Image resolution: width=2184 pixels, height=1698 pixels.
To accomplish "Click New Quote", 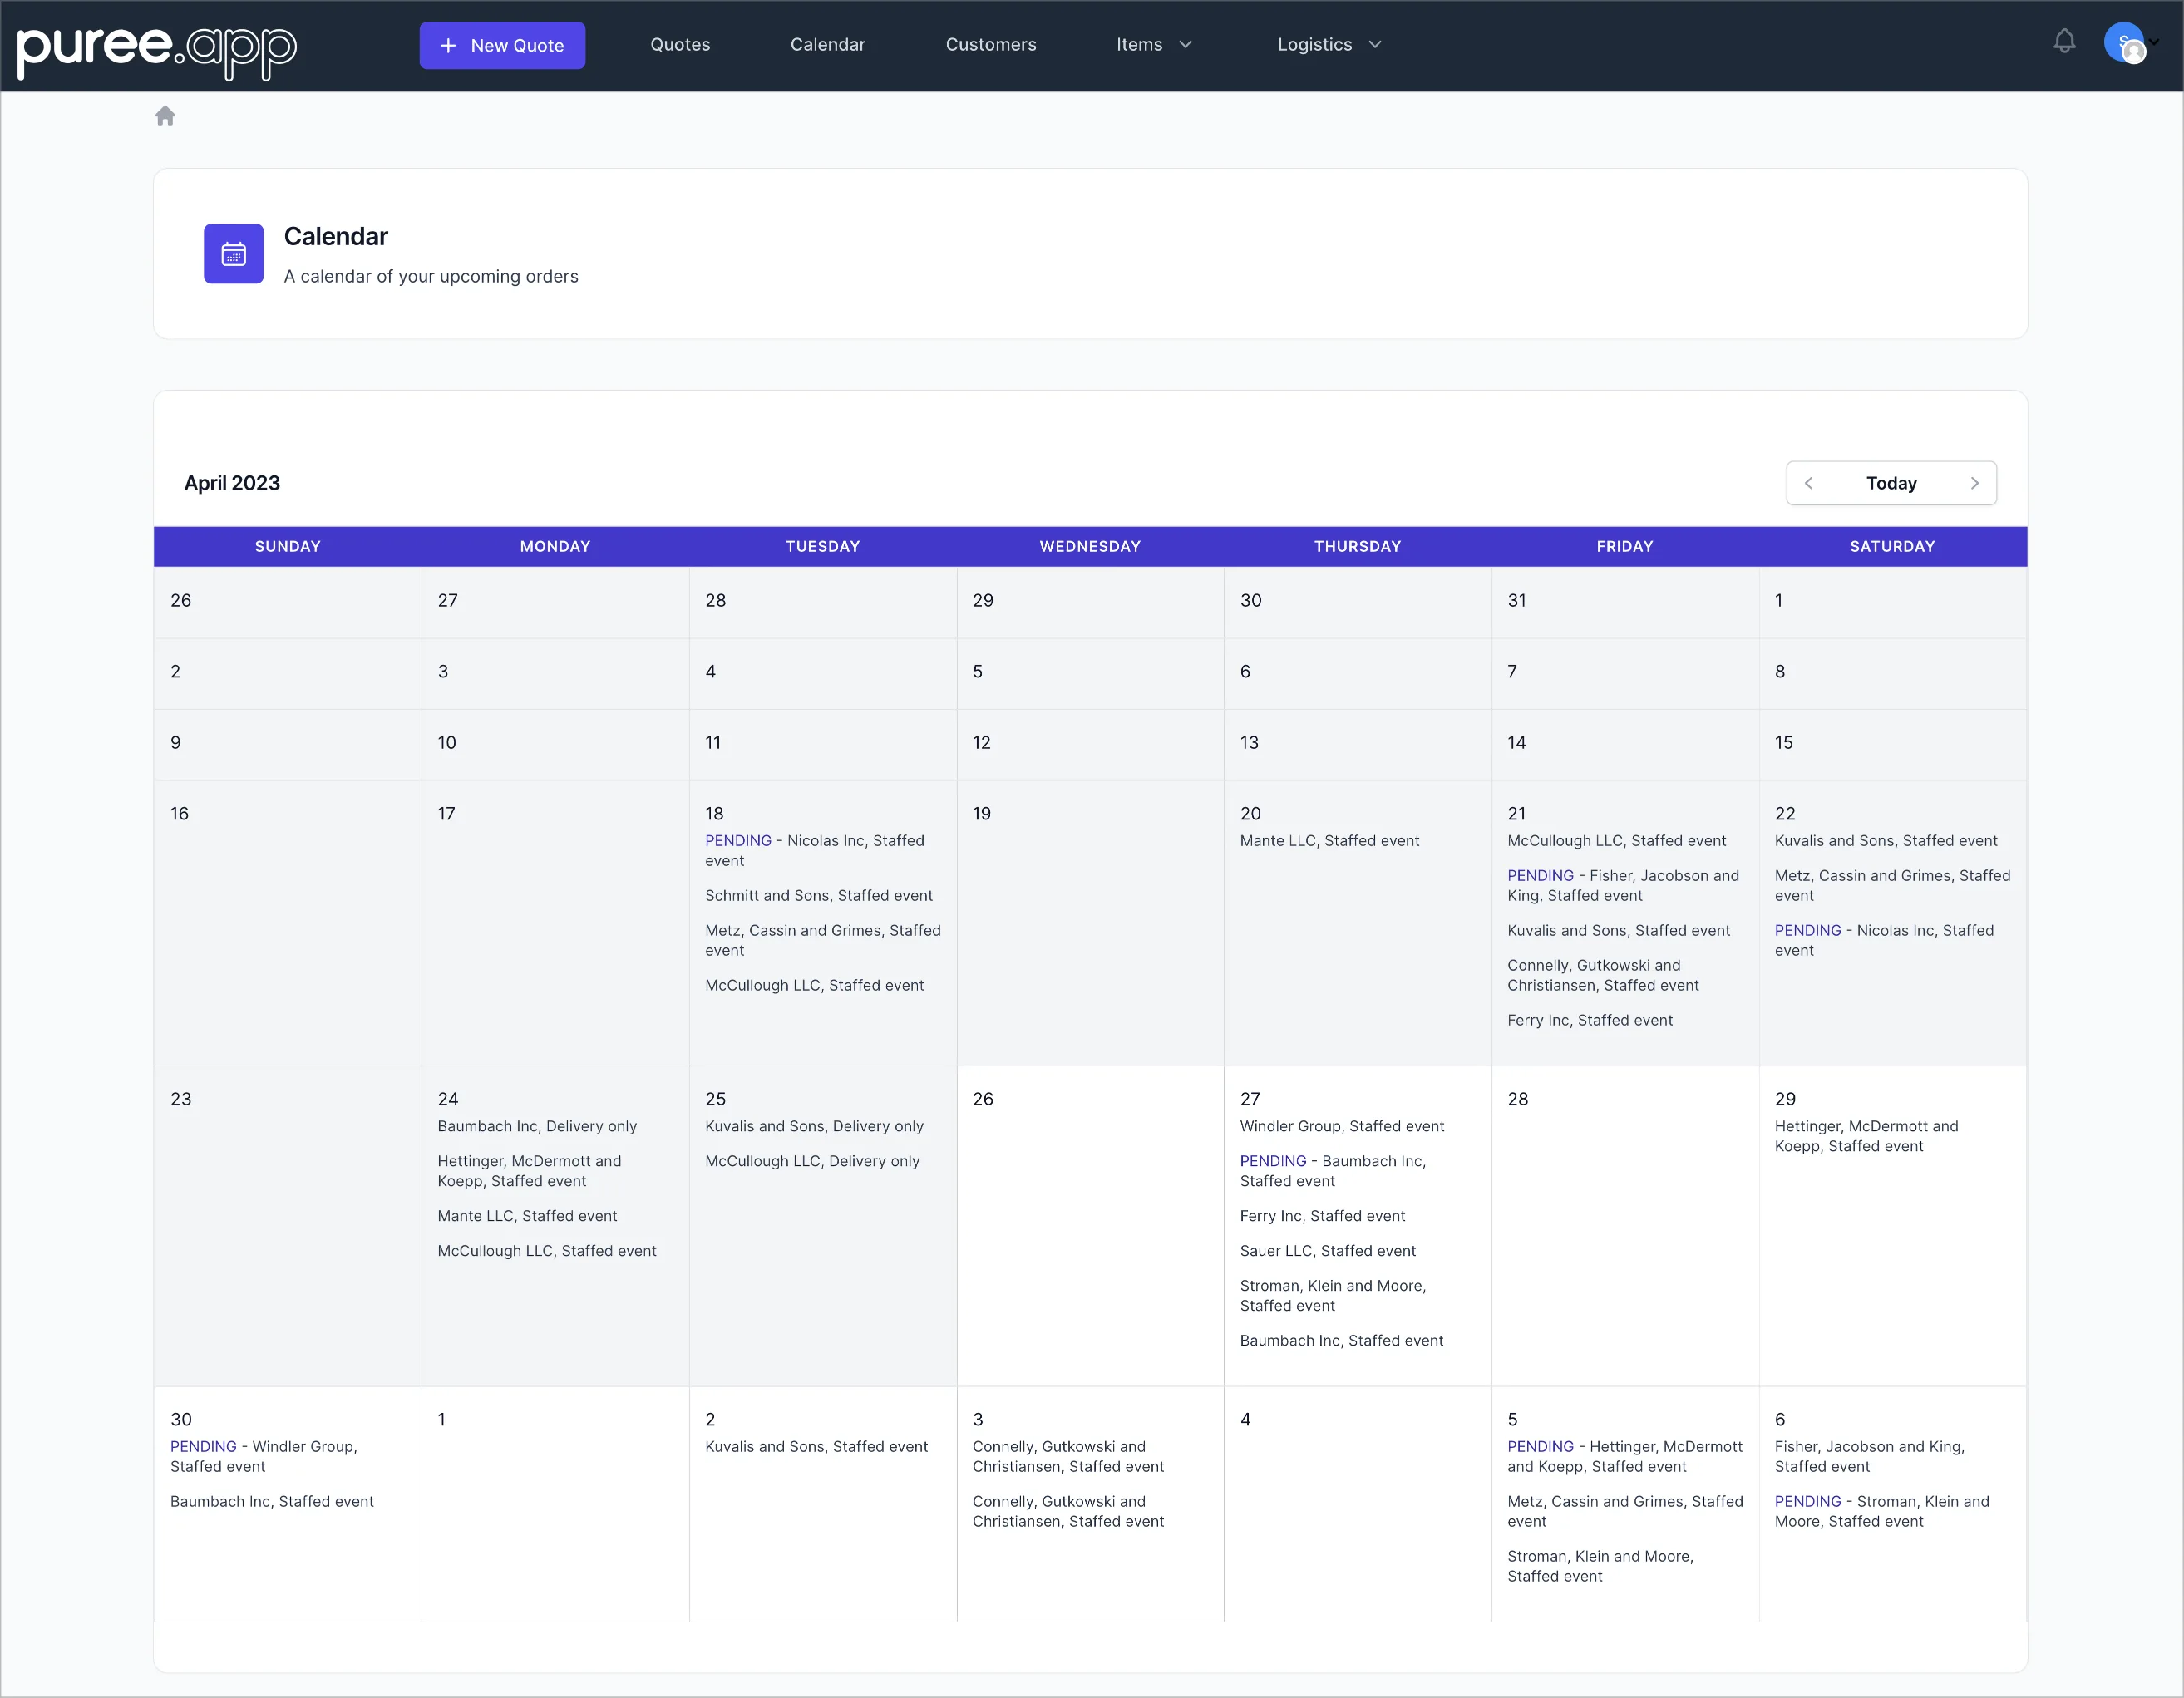I will (x=502, y=45).
